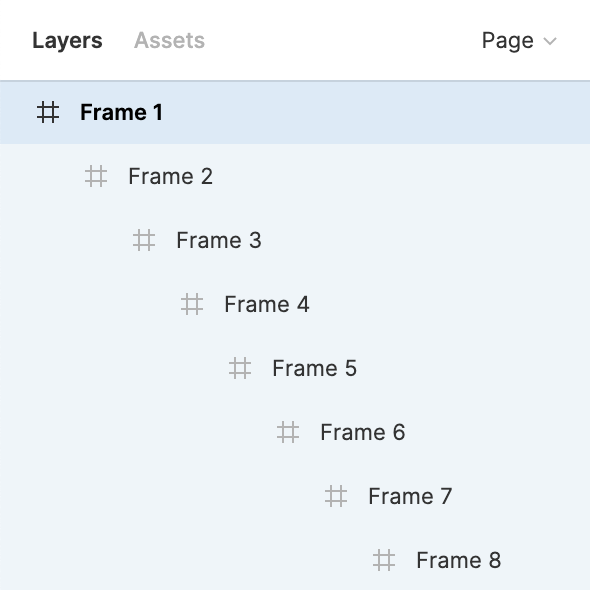
Task: Click the frame icon beside Frame 3
Action: (x=144, y=240)
